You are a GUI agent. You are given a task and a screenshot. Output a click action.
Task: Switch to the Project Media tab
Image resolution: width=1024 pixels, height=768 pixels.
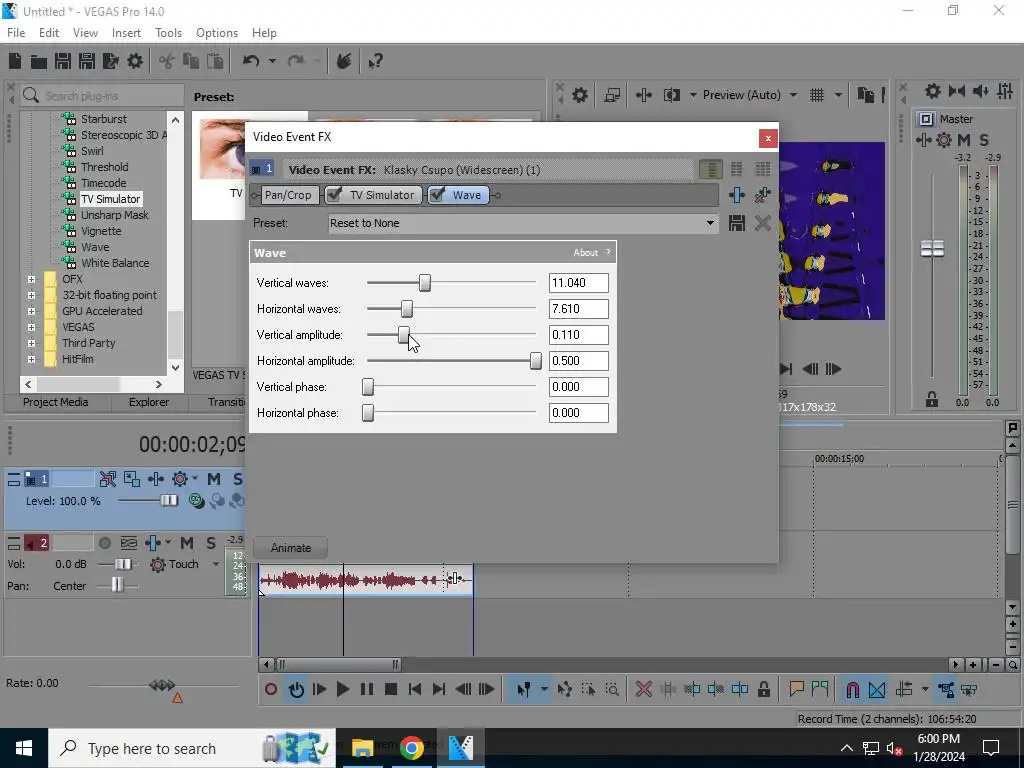(x=56, y=402)
